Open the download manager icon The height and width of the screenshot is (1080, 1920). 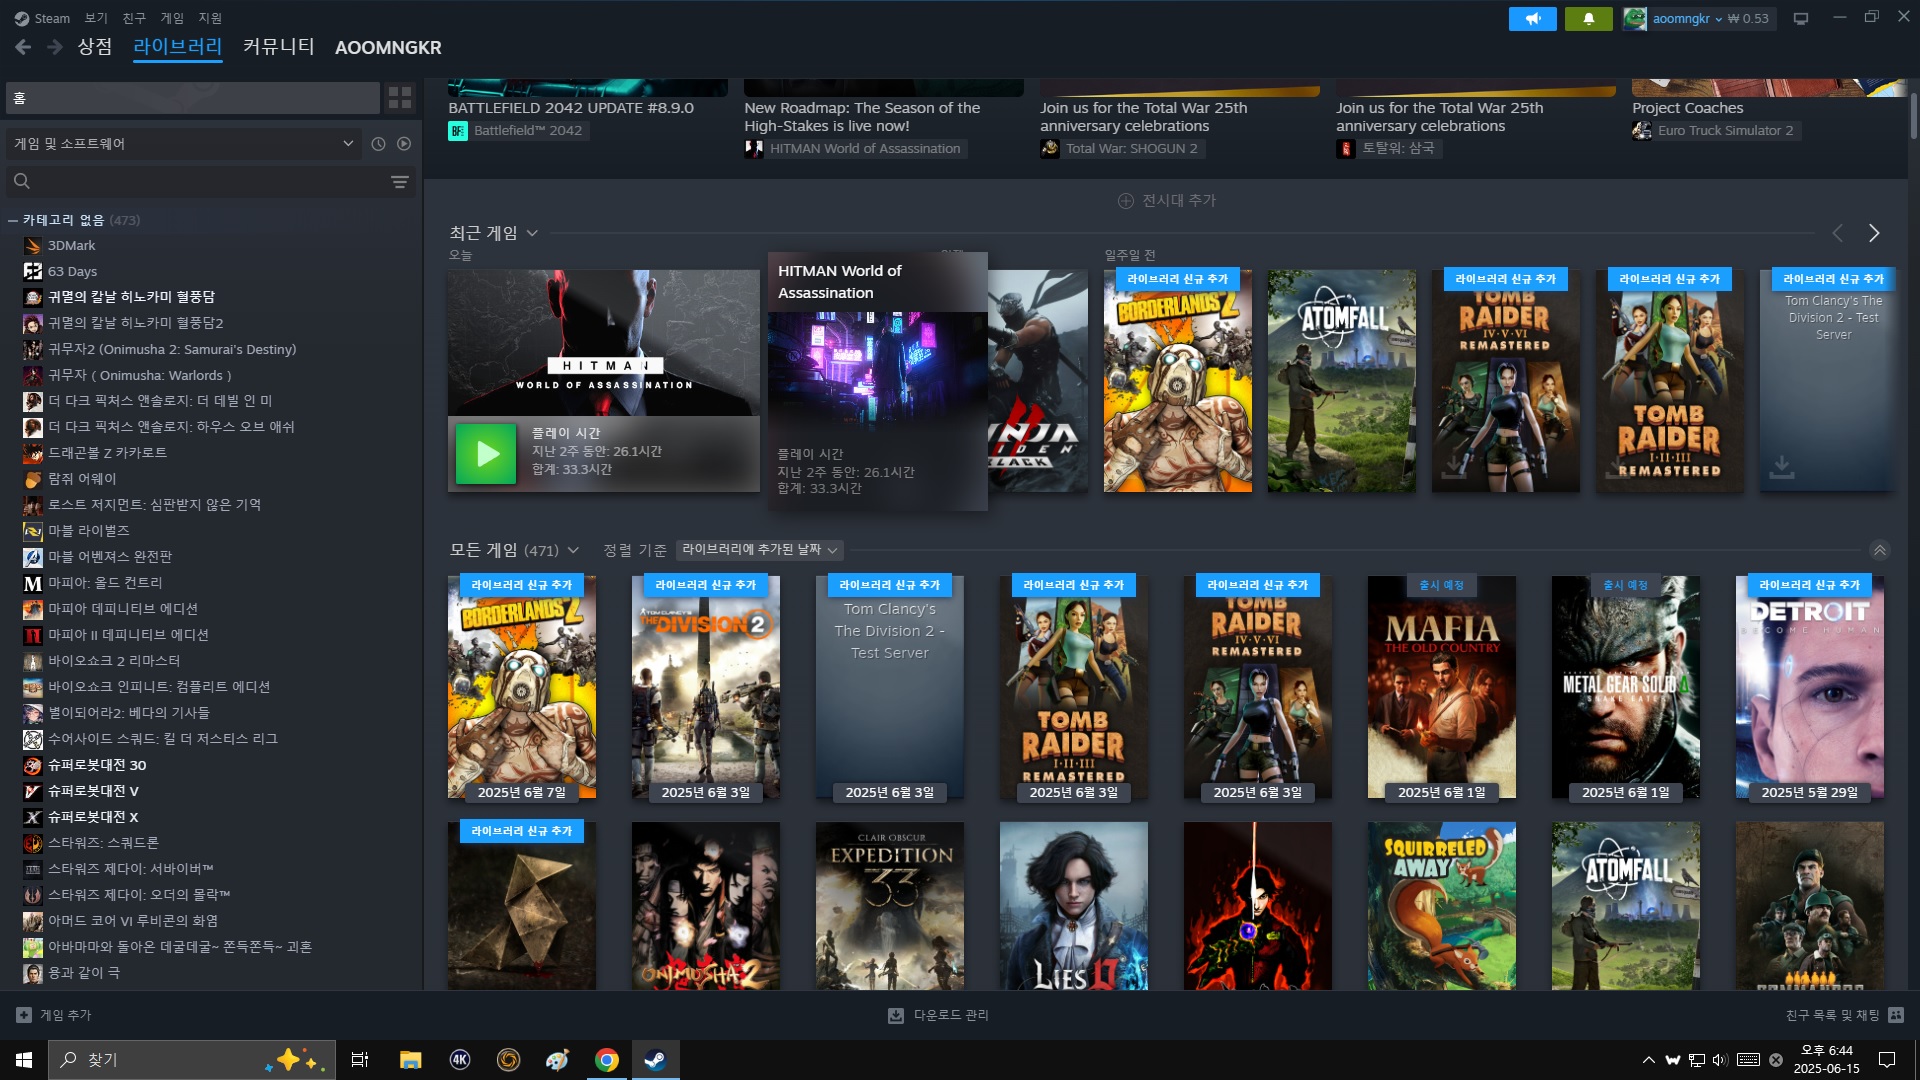point(896,1015)
